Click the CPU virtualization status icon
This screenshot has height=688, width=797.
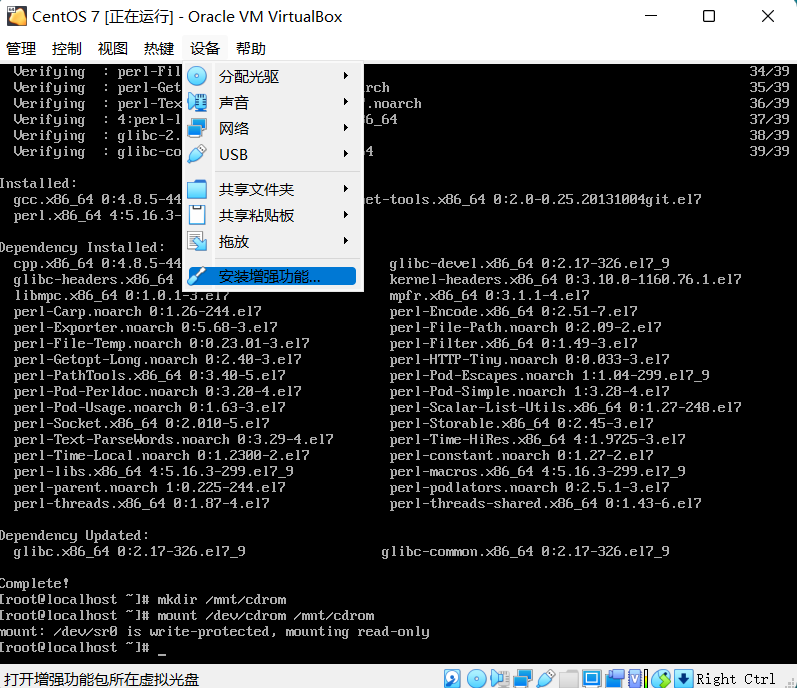tap(636, 678)
